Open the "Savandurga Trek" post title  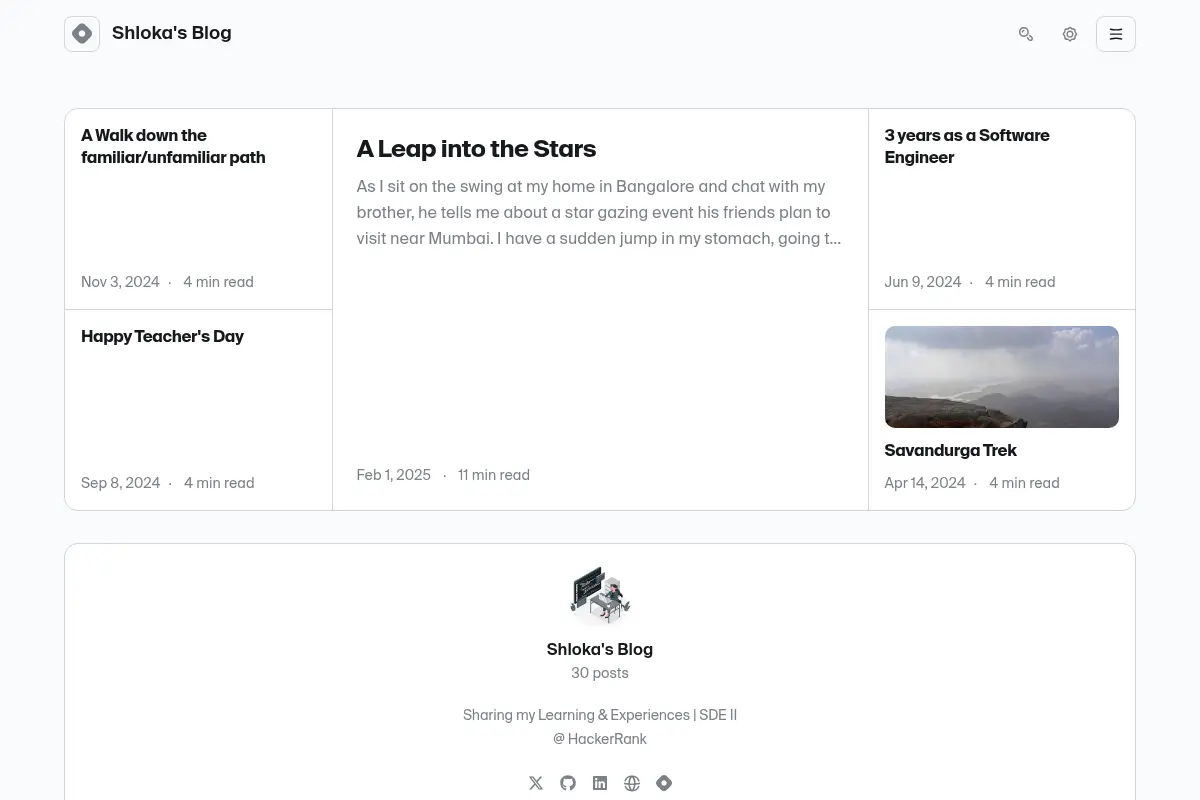950,450
